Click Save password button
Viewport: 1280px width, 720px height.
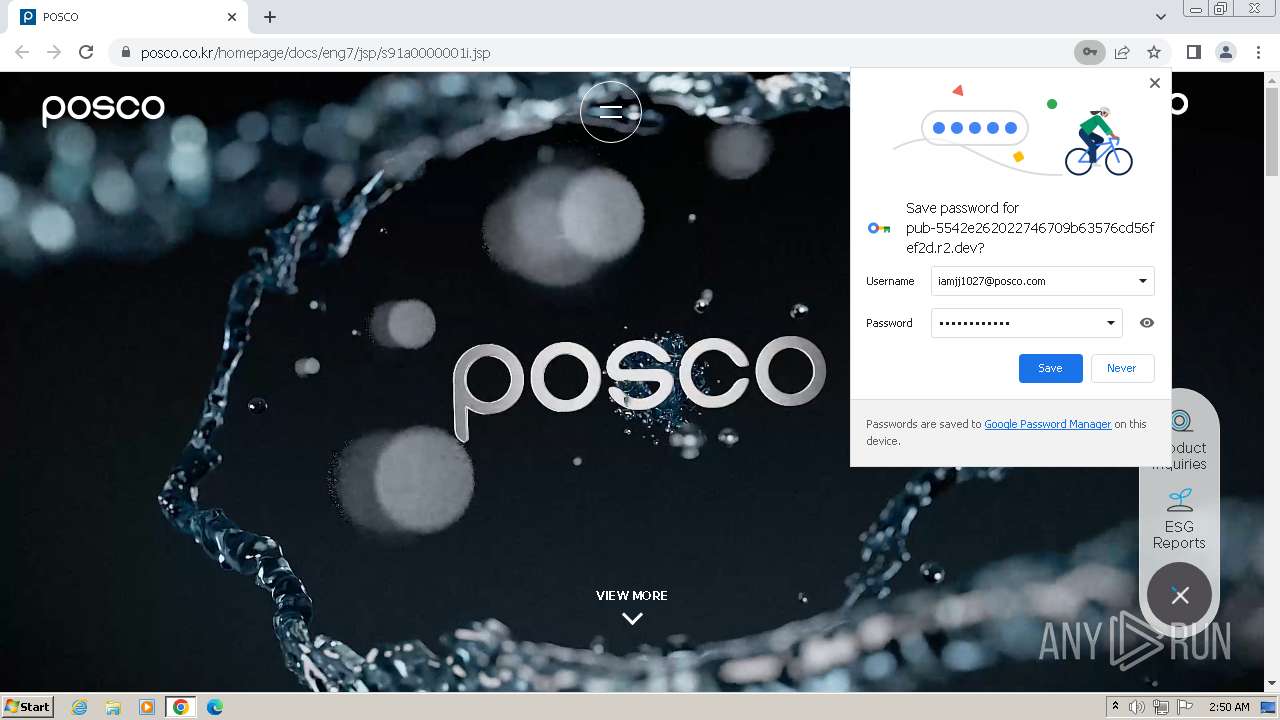click(1050, 368)
